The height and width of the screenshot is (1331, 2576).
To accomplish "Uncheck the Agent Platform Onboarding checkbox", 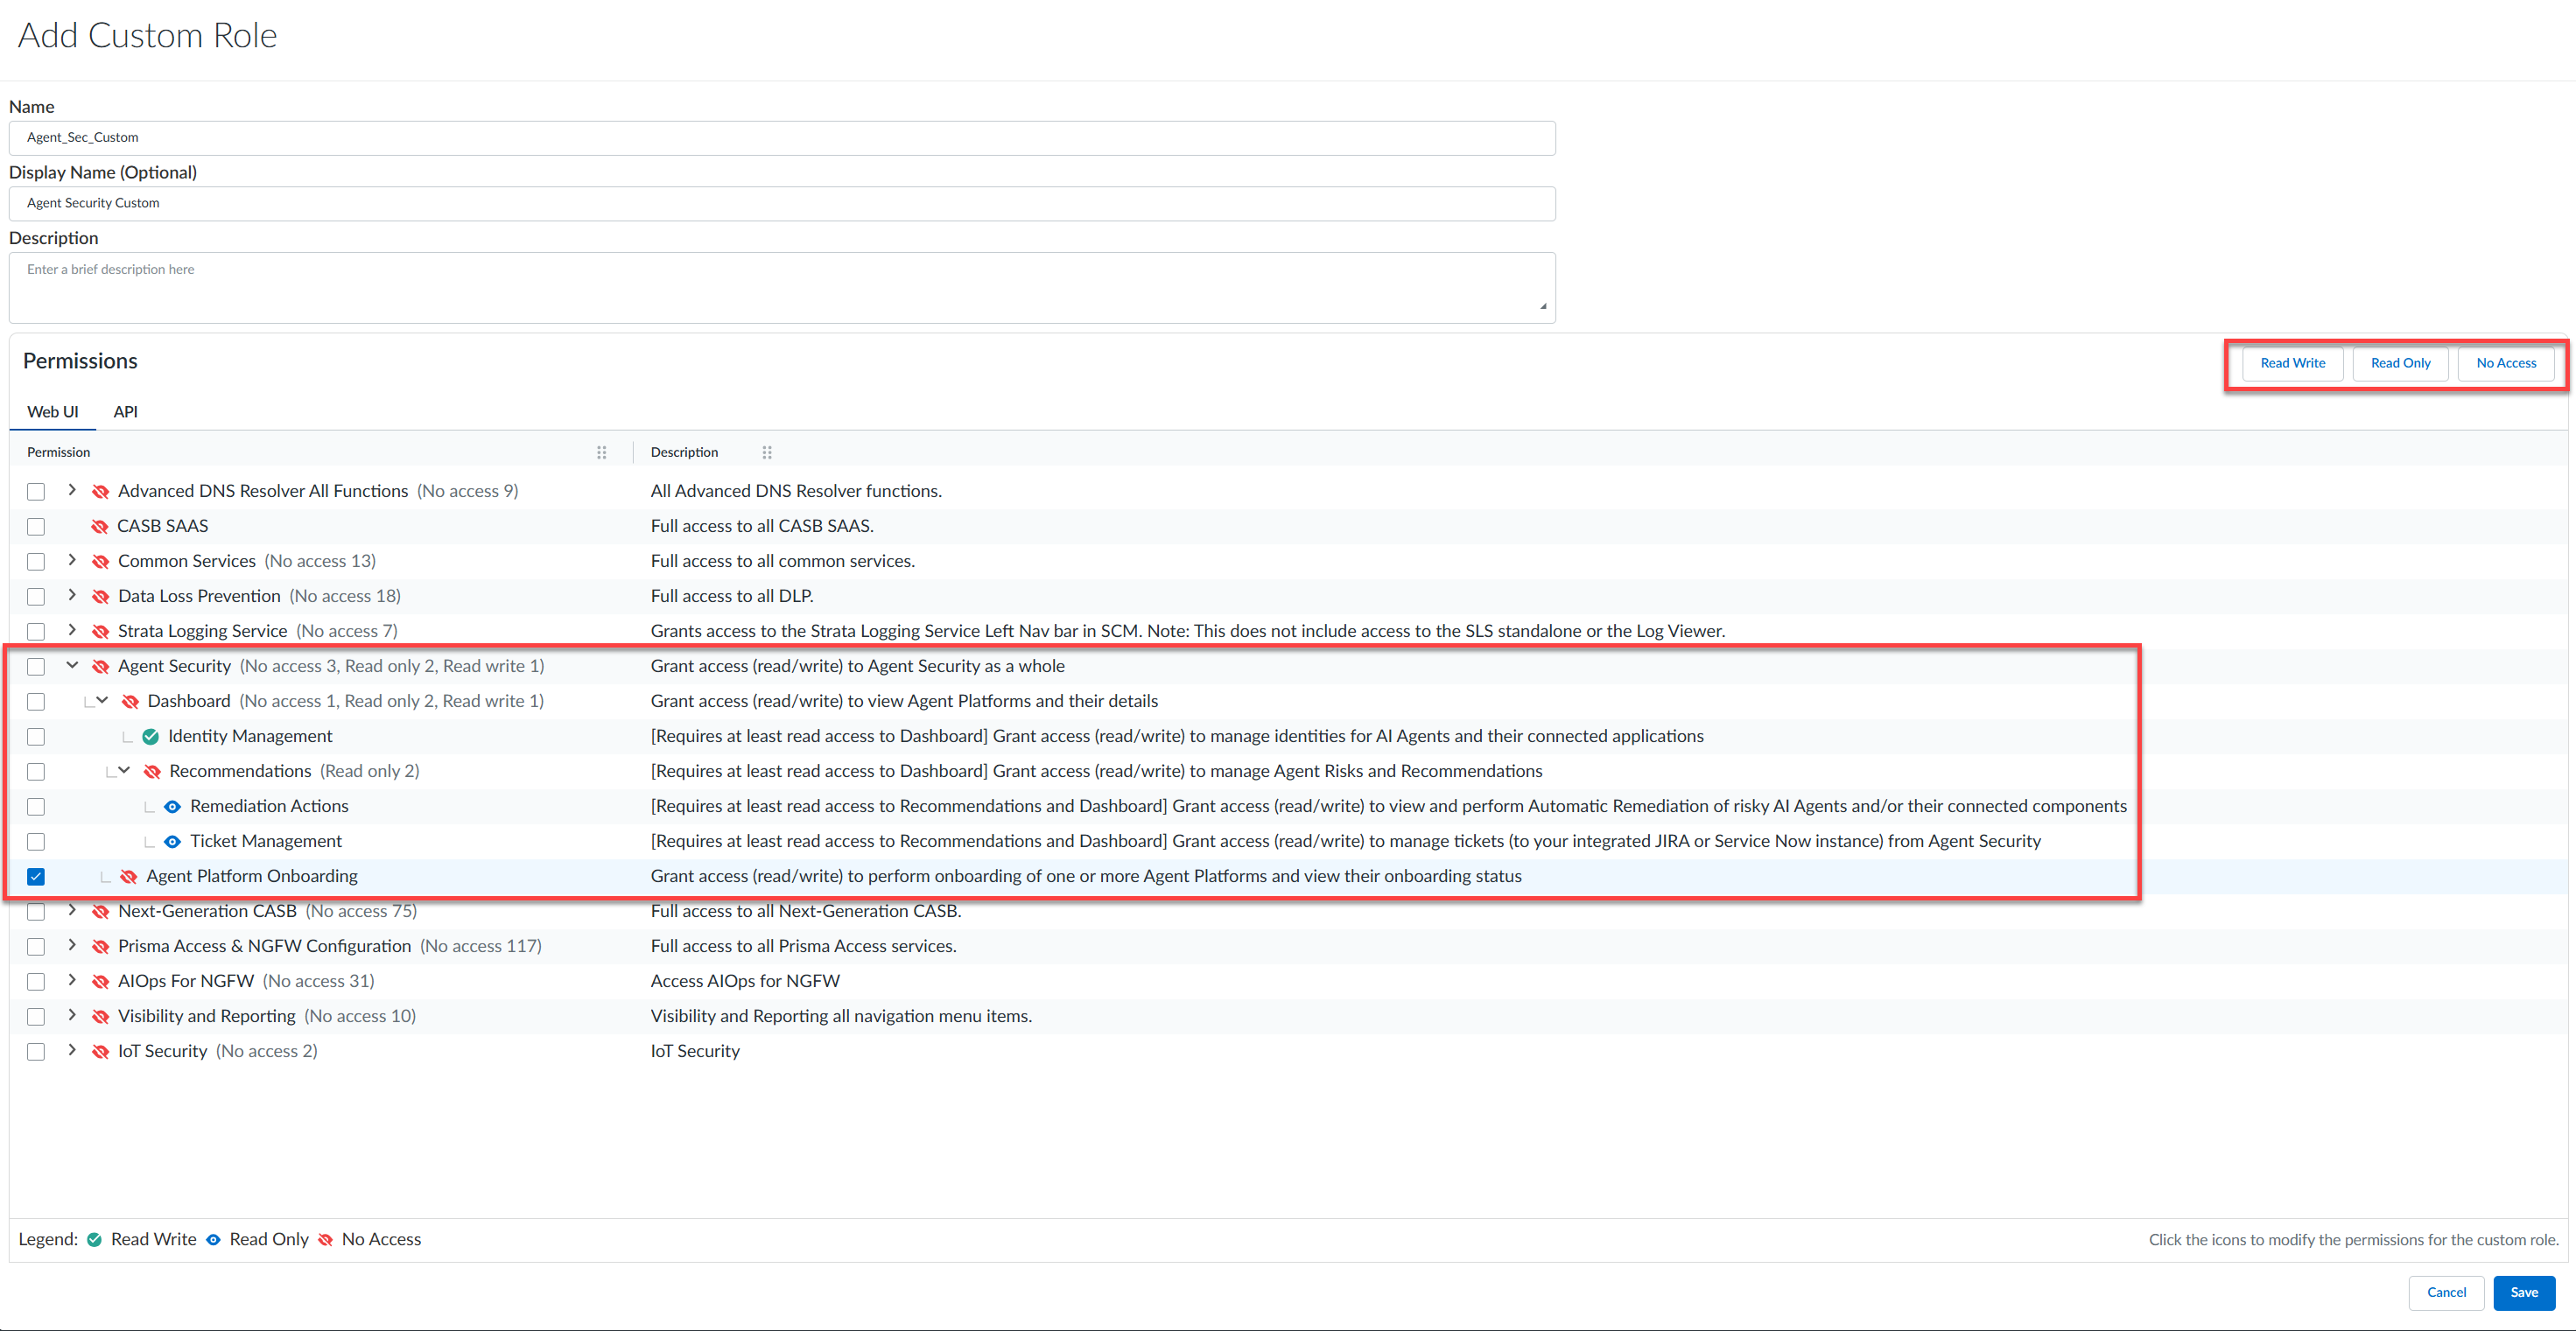I will [x=36, y=876].
